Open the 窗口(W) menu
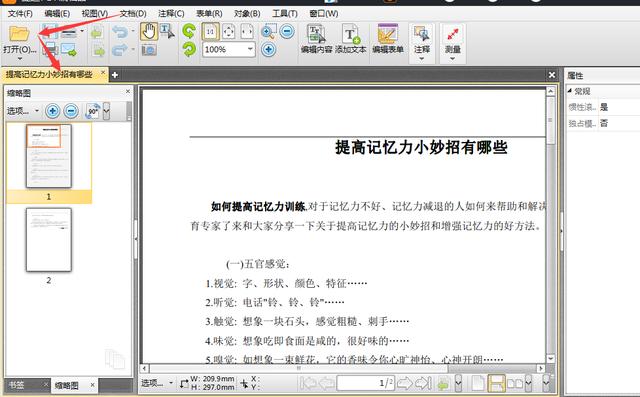The height and width of the screenshot is (397, 640). coord(324,13)
